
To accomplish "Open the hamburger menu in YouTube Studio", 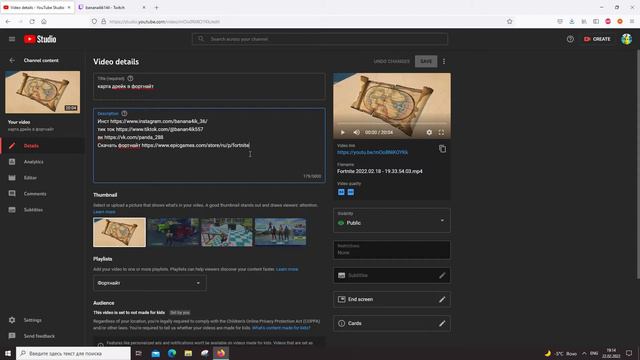I will (x=12, y=39).
